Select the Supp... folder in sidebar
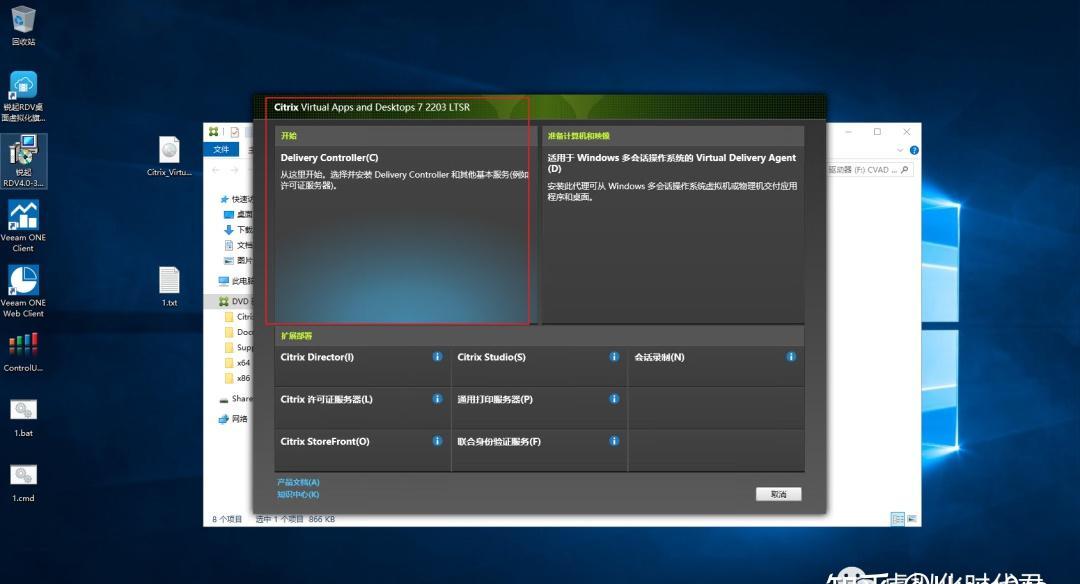This screenshot has height=584, width=1080. [x=238, y=347]
